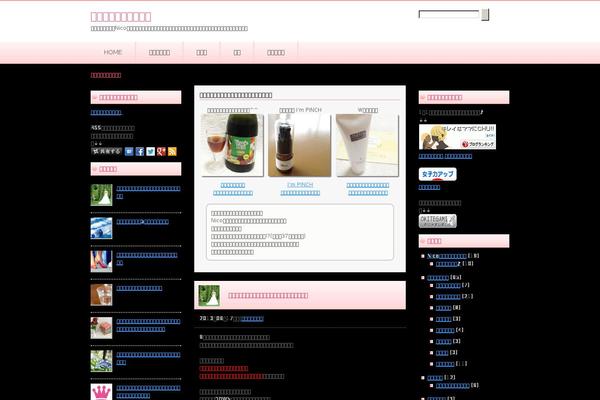Open the category link with count [4]

pos(445,331)
